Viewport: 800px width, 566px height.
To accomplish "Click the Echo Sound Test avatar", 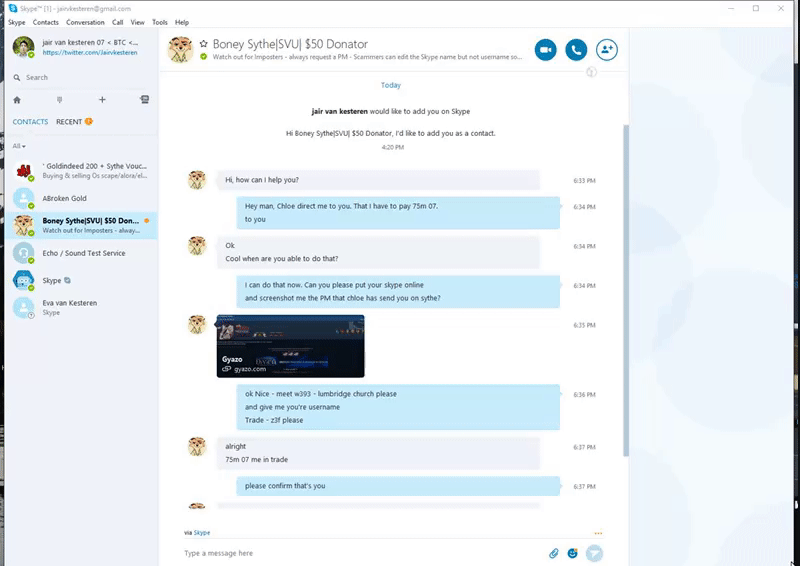I will (x=23, y=253).
